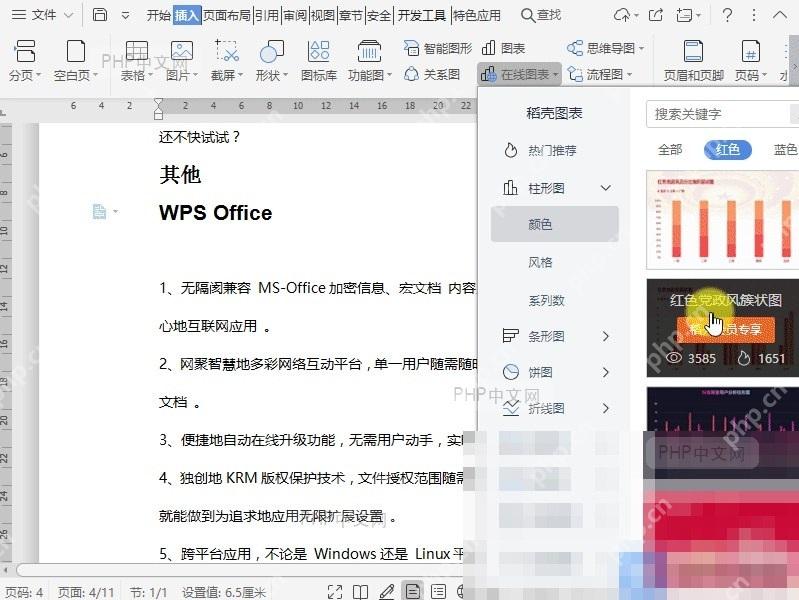The height and width of the screenshot is (600, 799).
Task: Select the 红色 color filter
Action: click(x=728, y=149)
